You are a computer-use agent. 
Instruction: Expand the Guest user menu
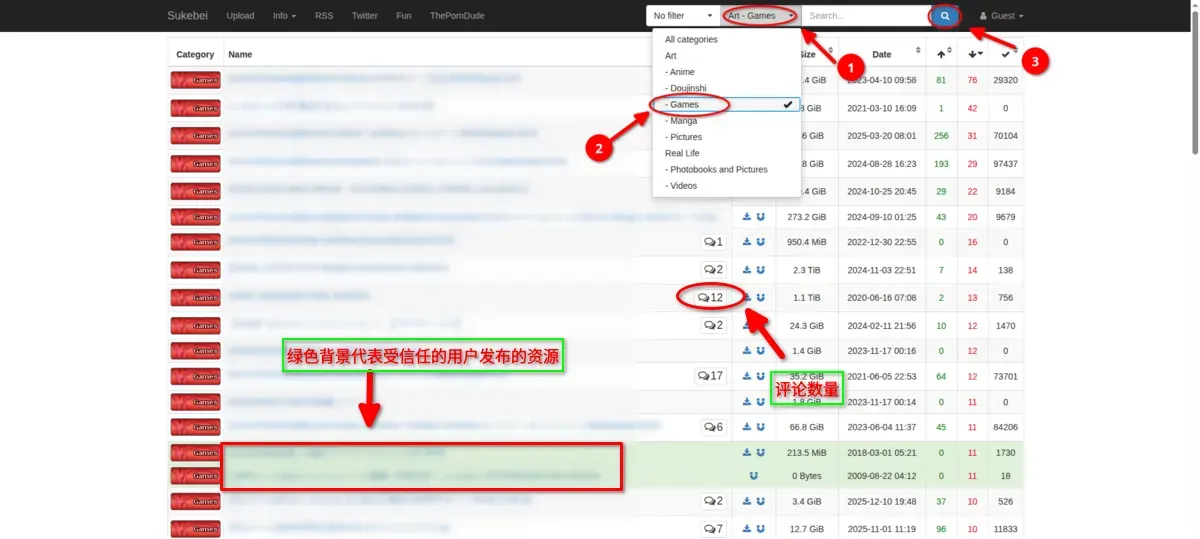click(x=1001, y=16)
